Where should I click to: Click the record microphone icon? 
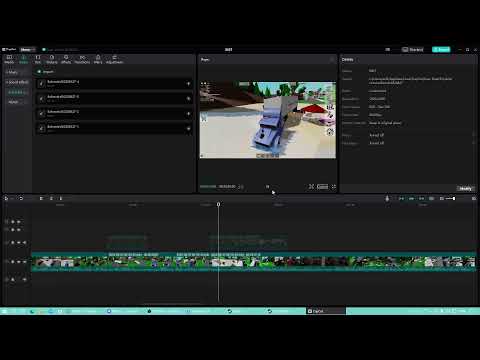click(x=387, y=198)
